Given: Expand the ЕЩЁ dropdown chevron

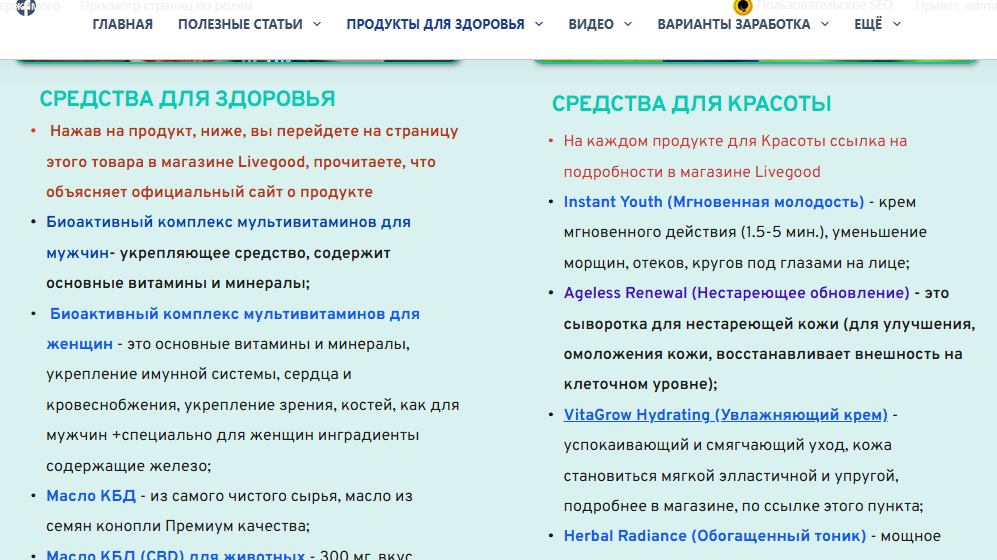Looking at the screenshot, I should [897, 24].
